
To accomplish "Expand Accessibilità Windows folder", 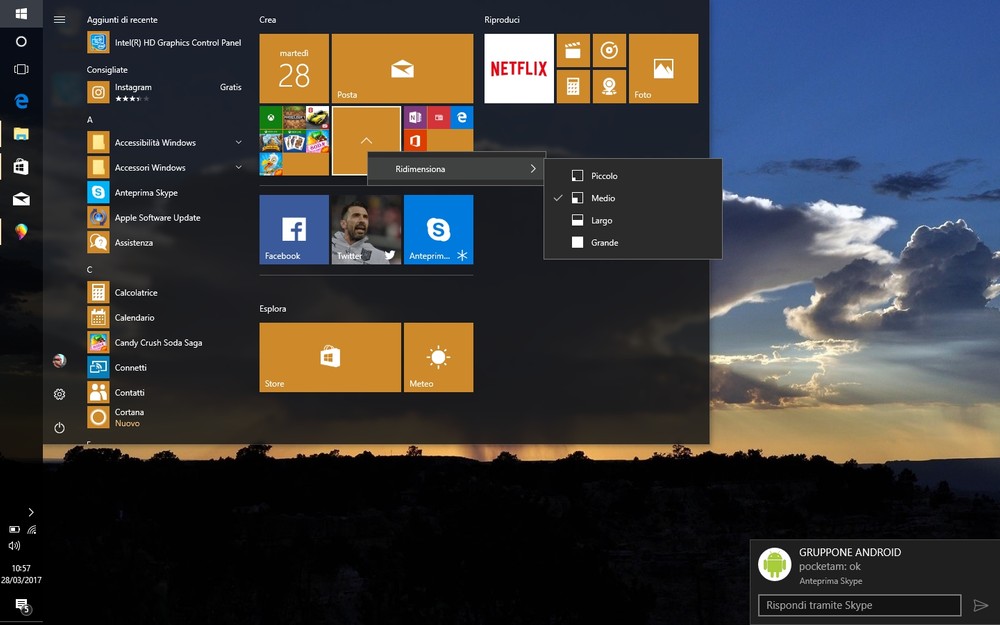I will (x=165, y=142).
